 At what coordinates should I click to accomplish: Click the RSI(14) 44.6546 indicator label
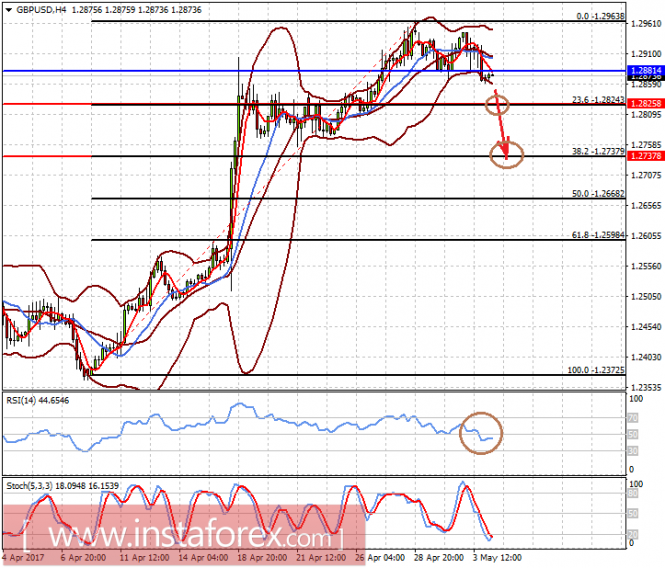pyautogui.click(x=38, y=400)
